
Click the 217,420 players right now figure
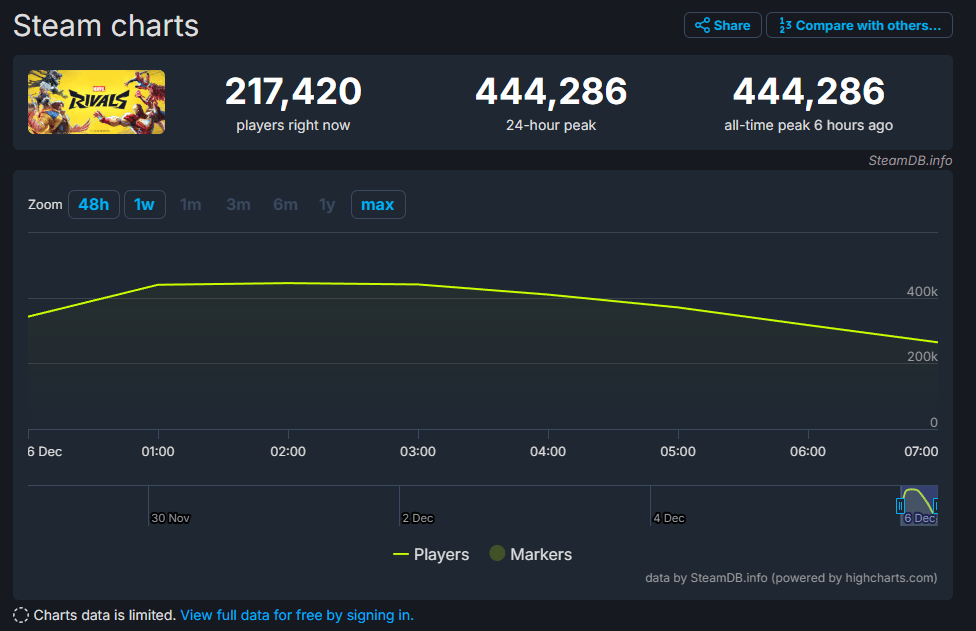[x=293, y=91]
